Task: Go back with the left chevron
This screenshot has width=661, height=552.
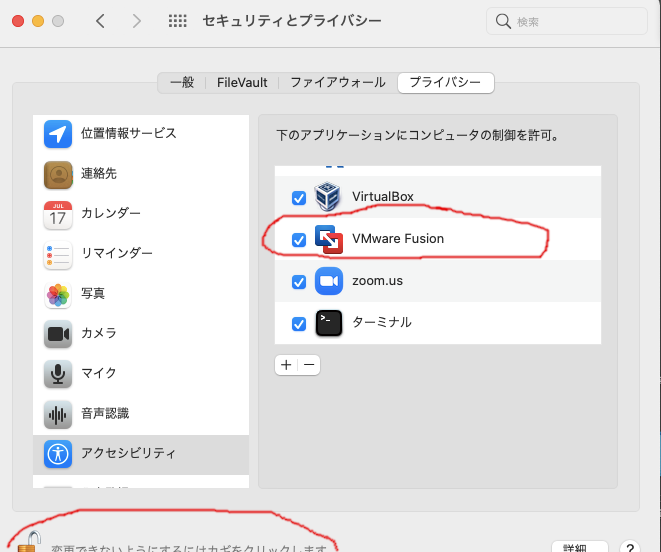Action: pyautogui.click(x=100, y=21)
